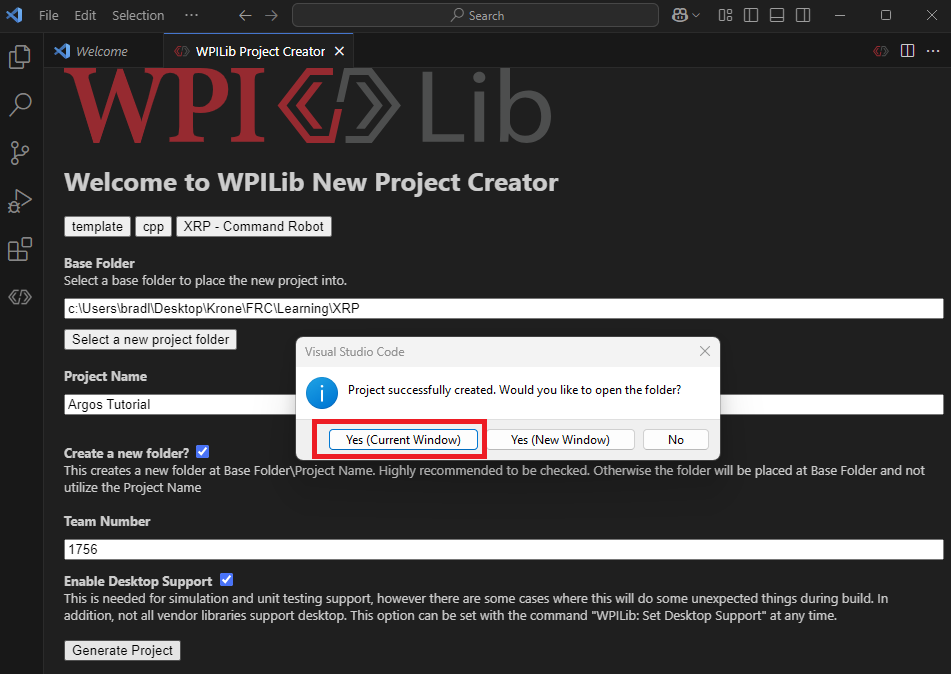Open the Explorer view in activity bar
The width and height of the screenshot is (951, 674).
(20, 57)
